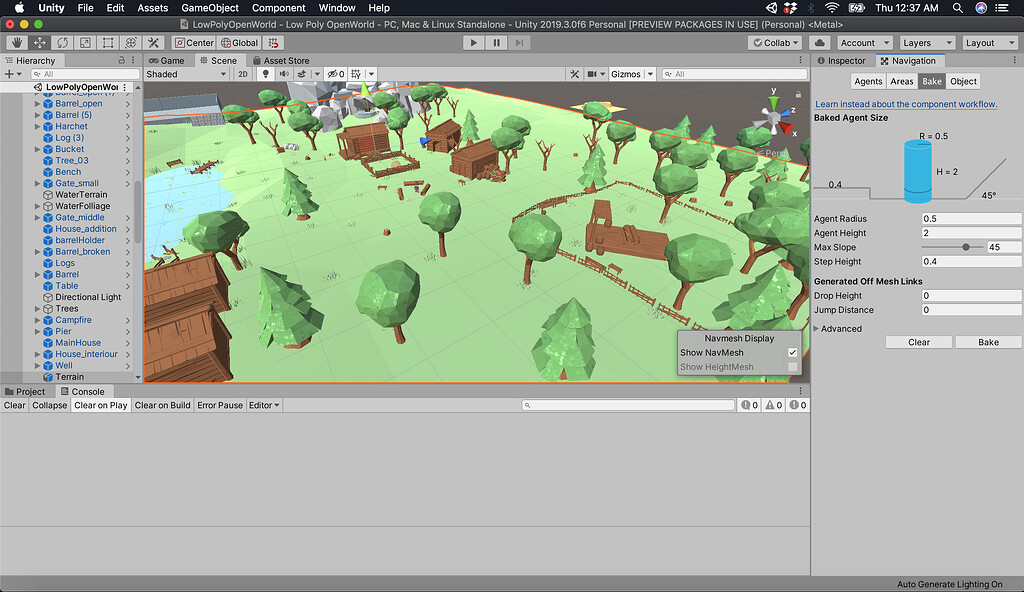Switch to the Game tab
1024x592 pixels.
tap(166, 60)
